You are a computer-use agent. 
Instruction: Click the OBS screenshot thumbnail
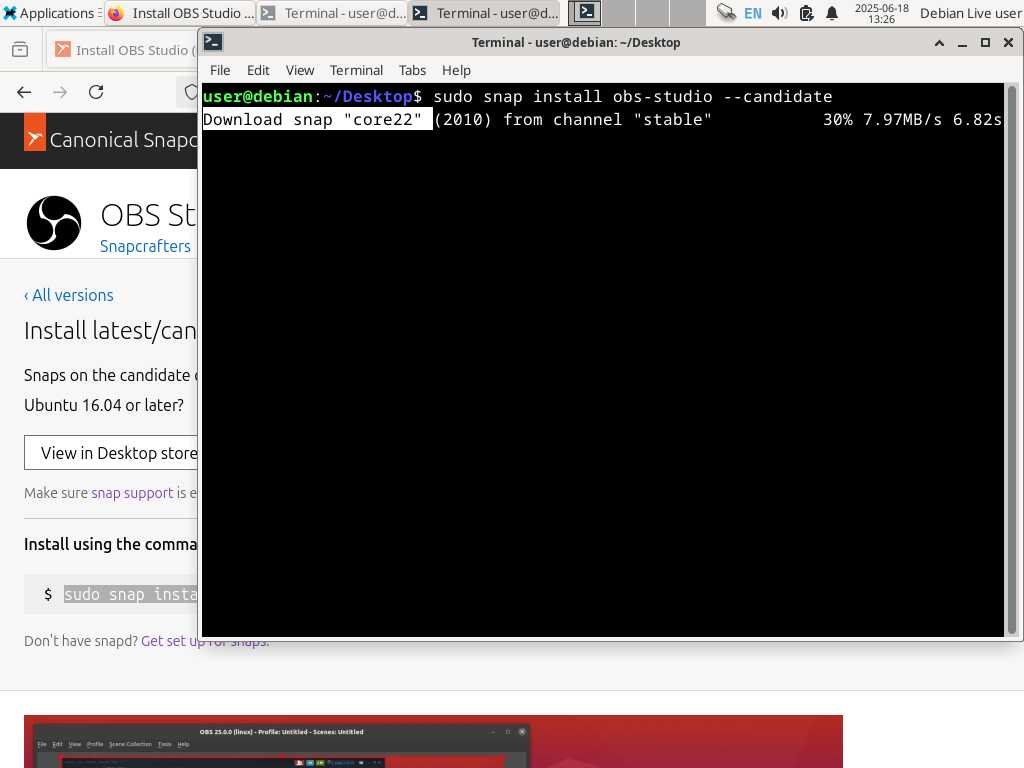[x=433, y=741]
